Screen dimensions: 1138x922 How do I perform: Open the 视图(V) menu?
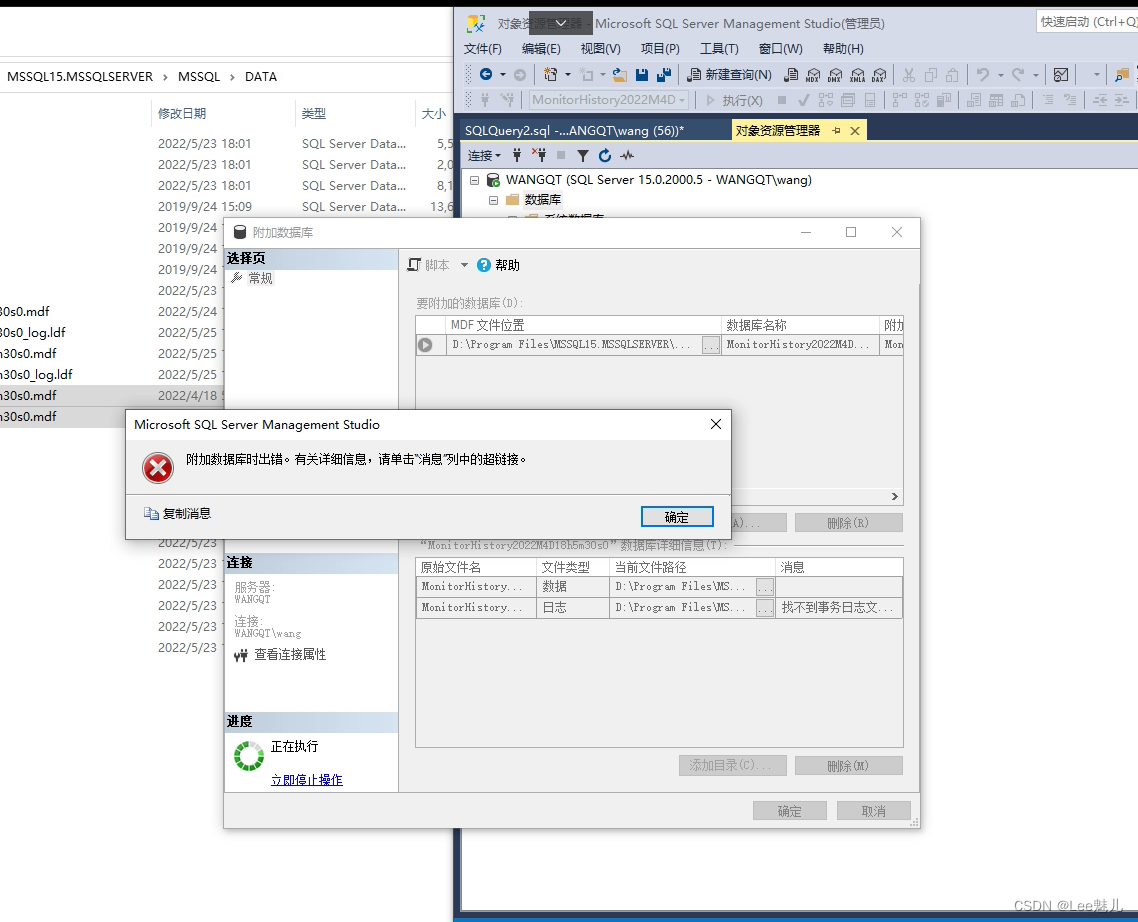click(600, 49)
